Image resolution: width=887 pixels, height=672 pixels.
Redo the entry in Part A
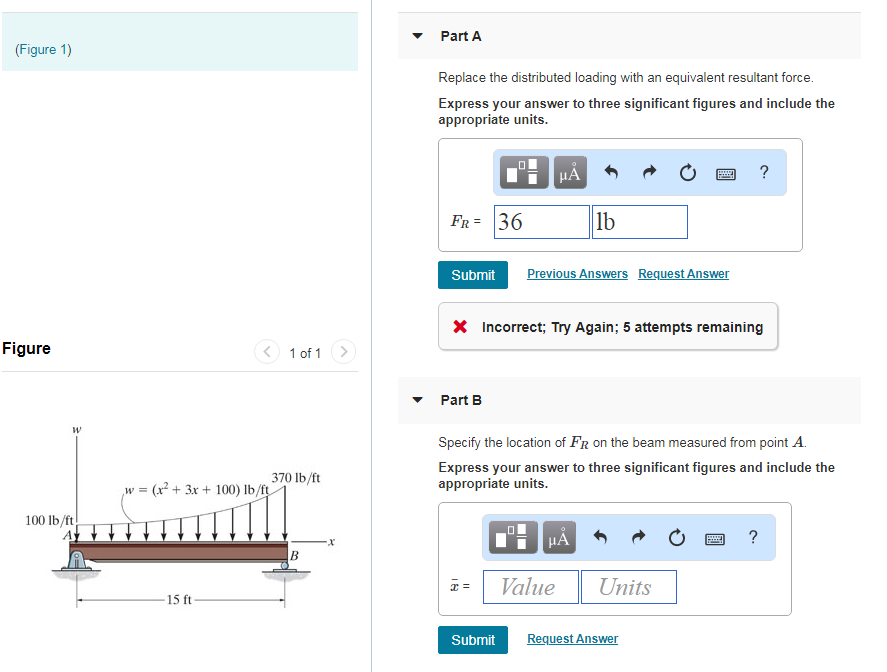pyautogui.click(x=649, y=172)
